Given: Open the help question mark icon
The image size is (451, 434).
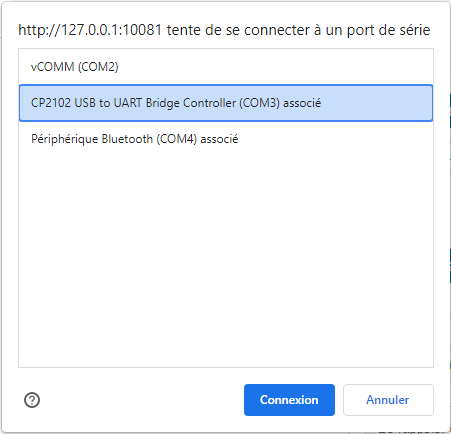Looking at the screenshot, I should (32, 400).
